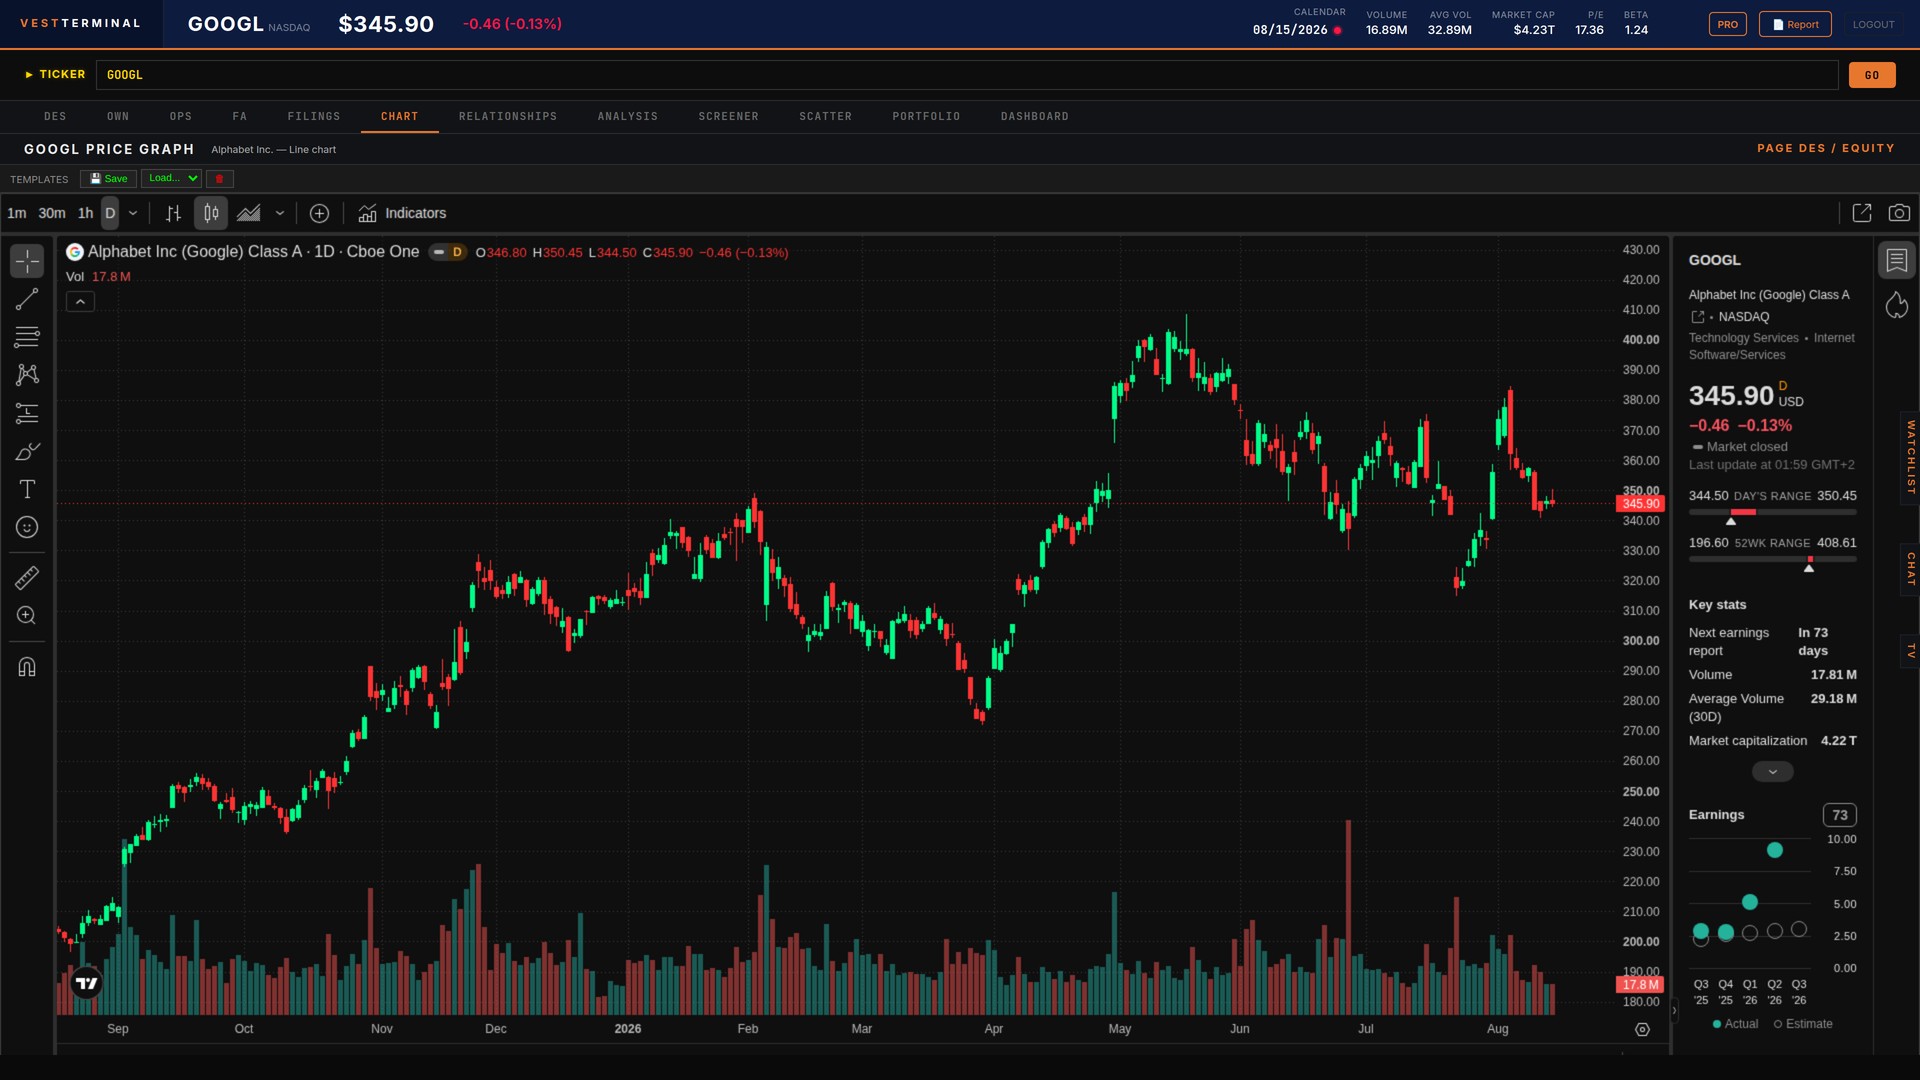The width and height of the screenshot is (1920, 1080).
Task: Switch to the RELATIONSHIPS tab
Action: (x=508, y=117)
